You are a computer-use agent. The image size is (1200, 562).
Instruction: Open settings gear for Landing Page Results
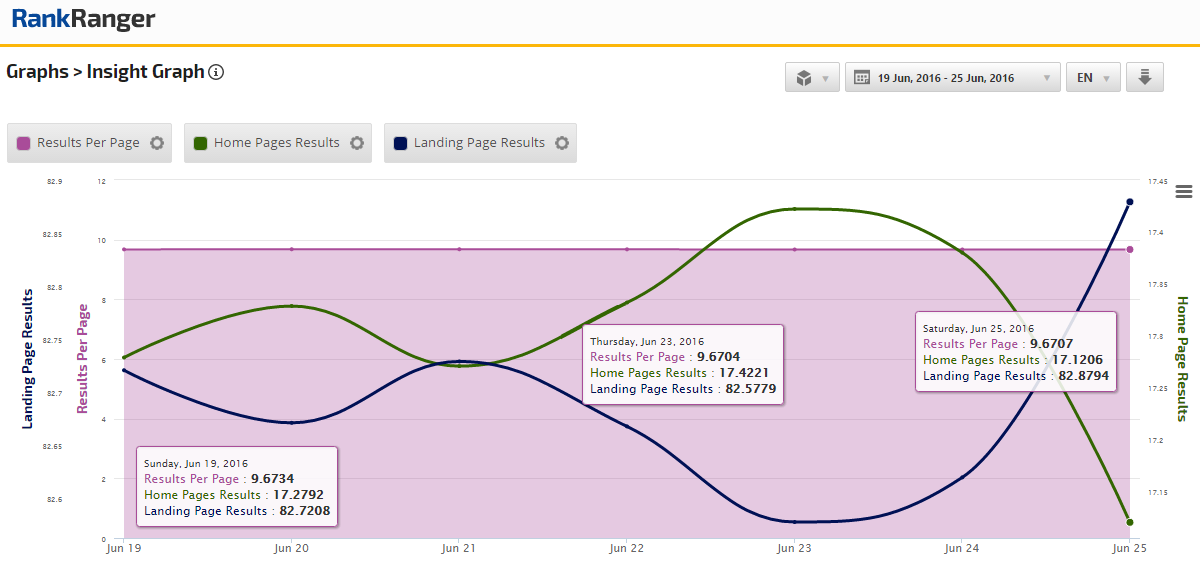[x=562, y=143]
